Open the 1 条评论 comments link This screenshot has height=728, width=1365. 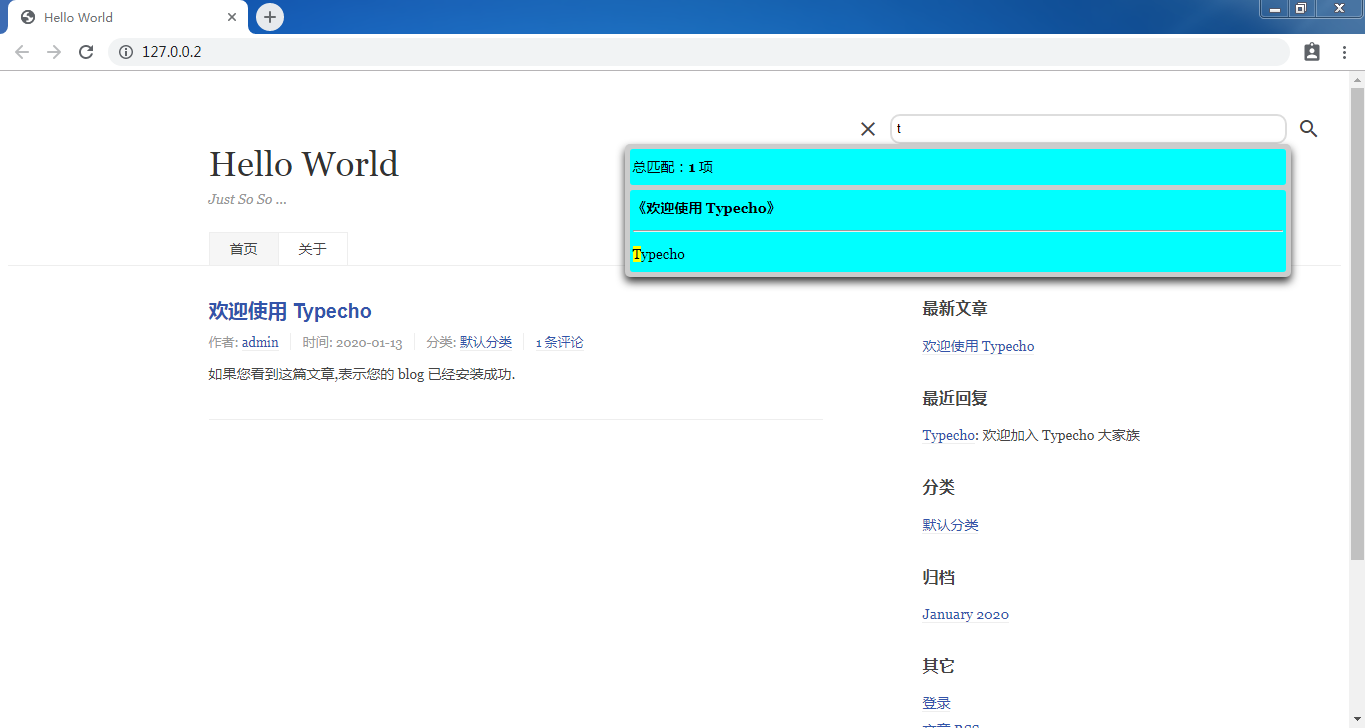tap(560, 342)
